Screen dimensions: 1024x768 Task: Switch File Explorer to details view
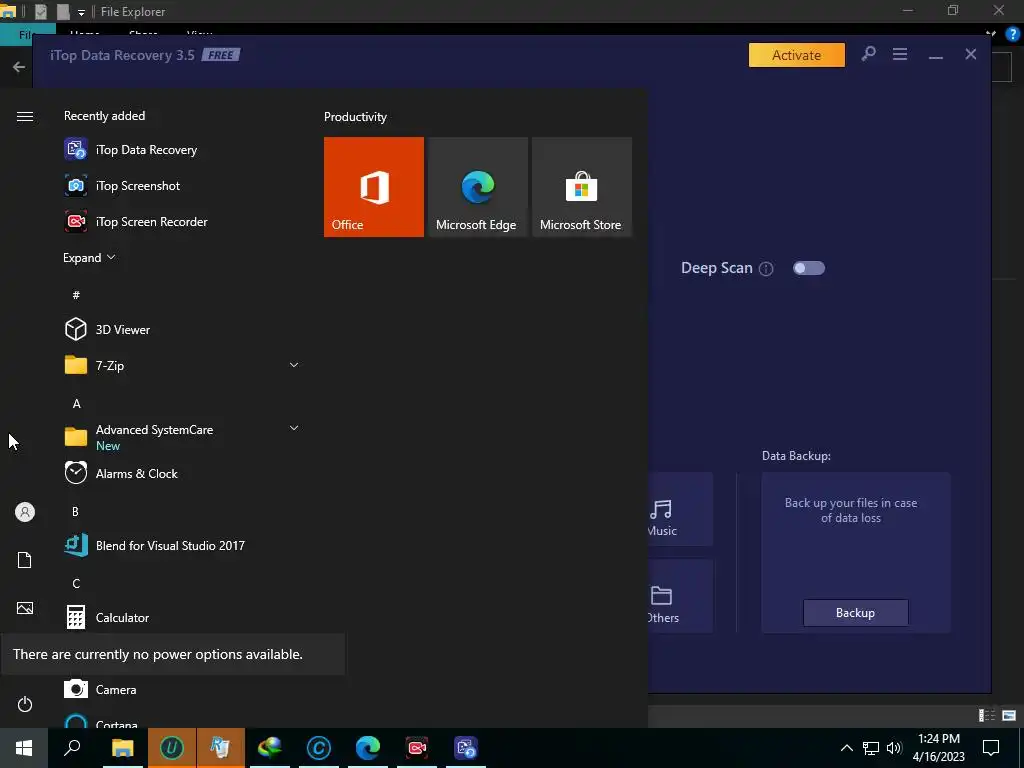(x=987, y=716)
